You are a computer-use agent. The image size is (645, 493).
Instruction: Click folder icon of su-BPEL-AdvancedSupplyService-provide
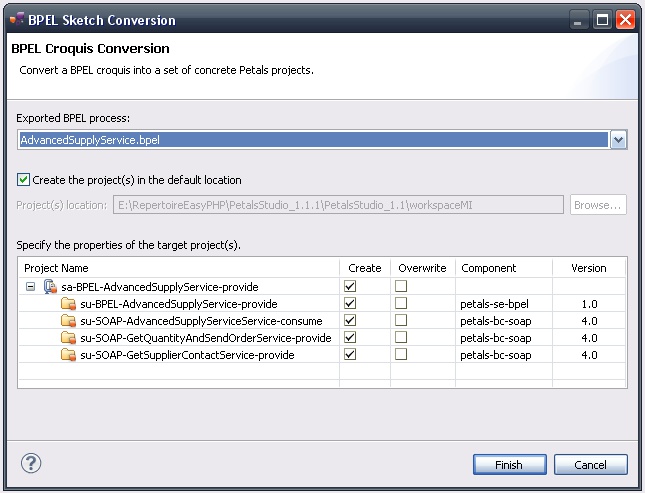coord(68,304)
